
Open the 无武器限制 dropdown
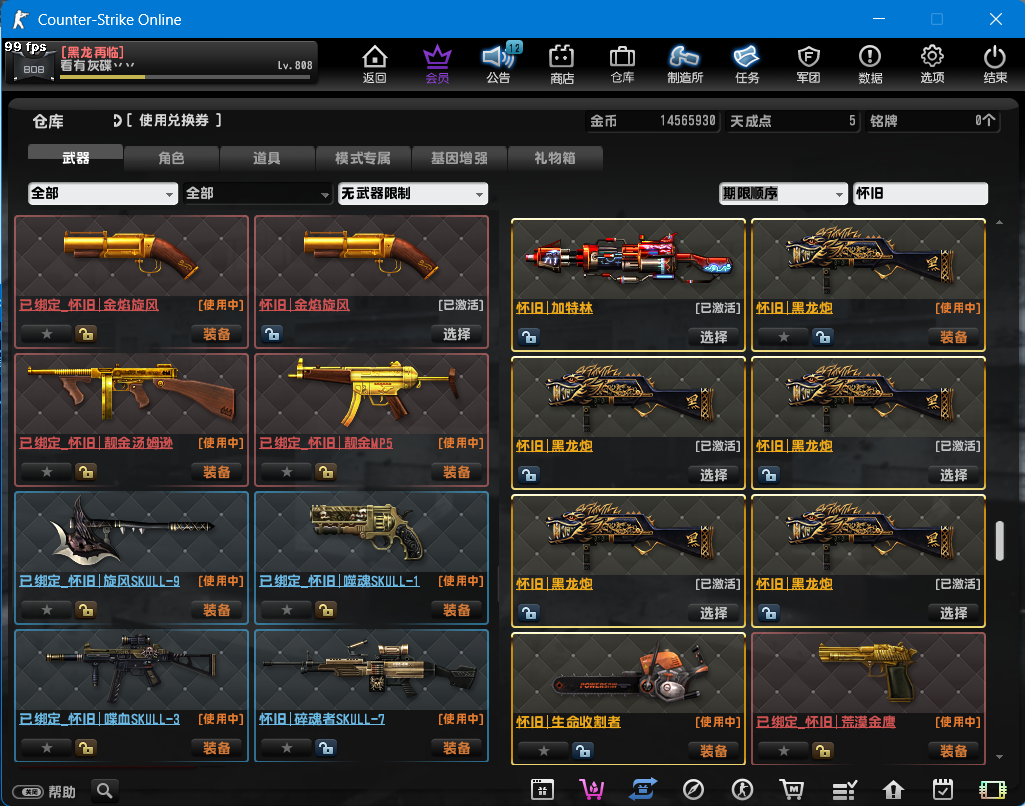coord(412,193)
